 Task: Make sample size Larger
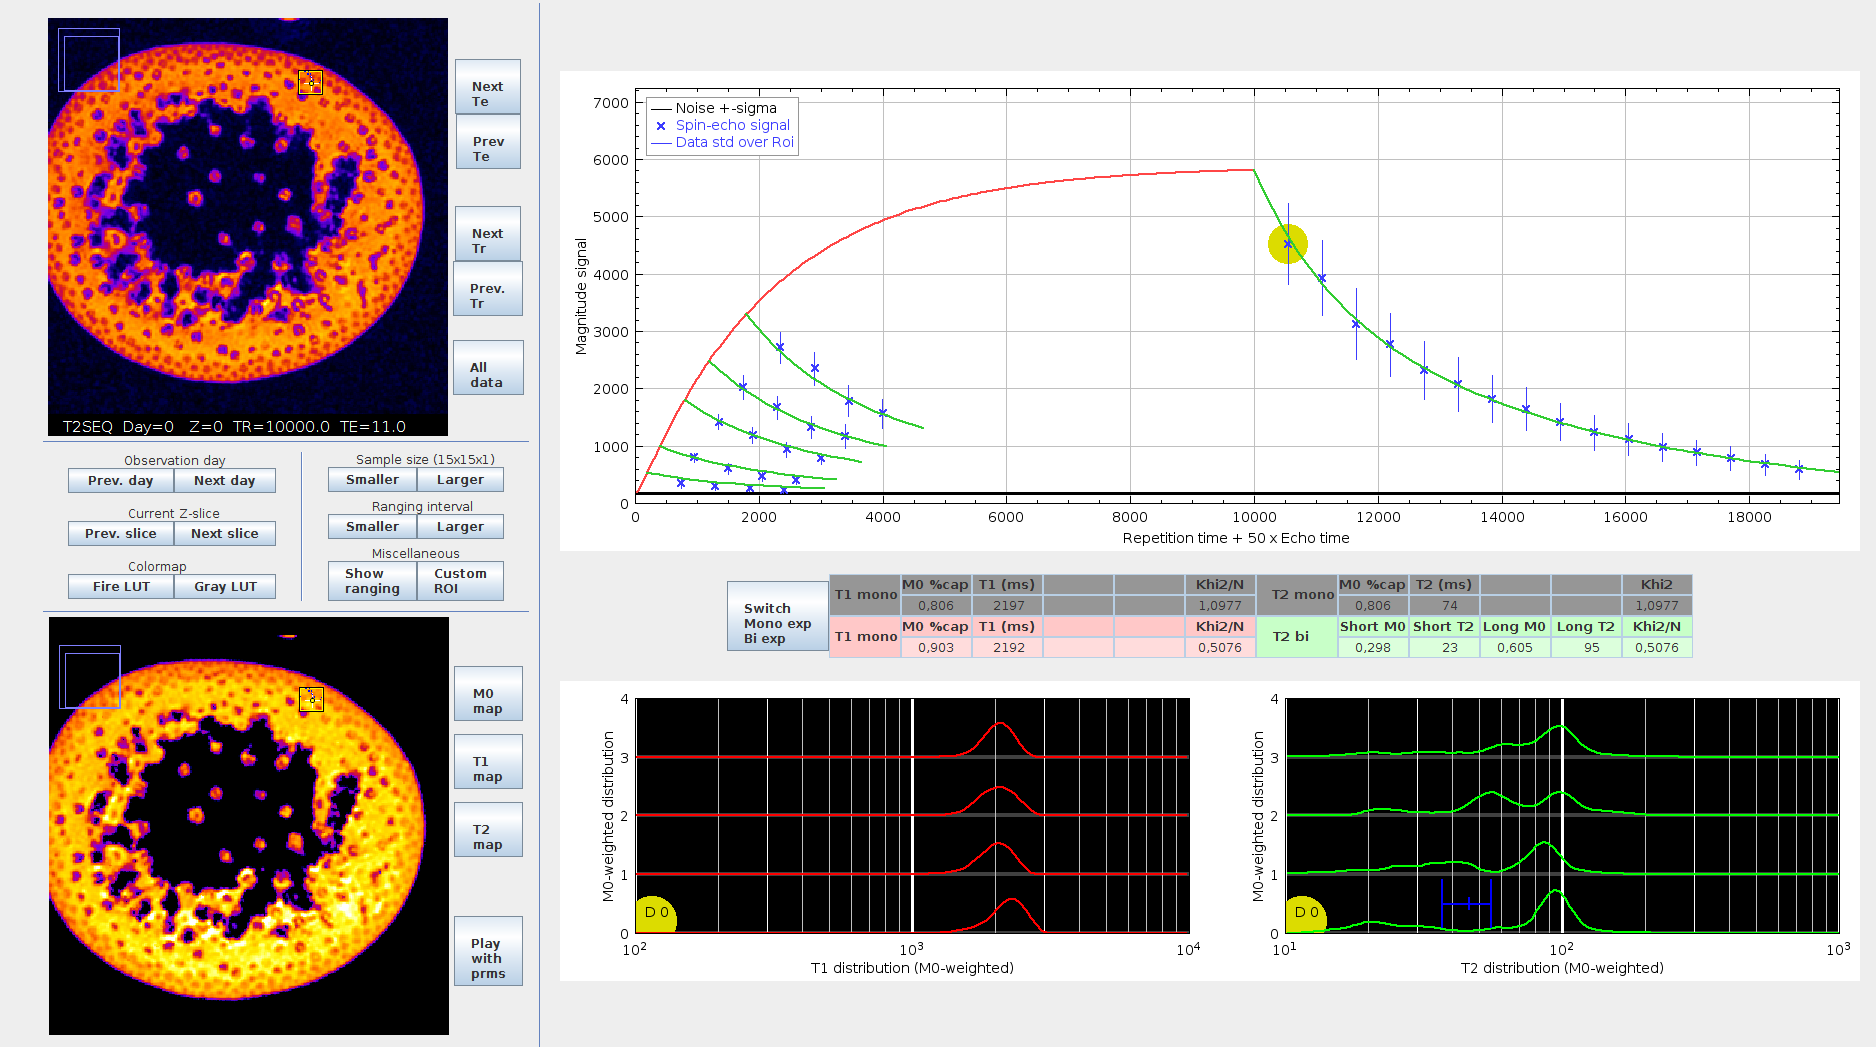coord(460,480)
